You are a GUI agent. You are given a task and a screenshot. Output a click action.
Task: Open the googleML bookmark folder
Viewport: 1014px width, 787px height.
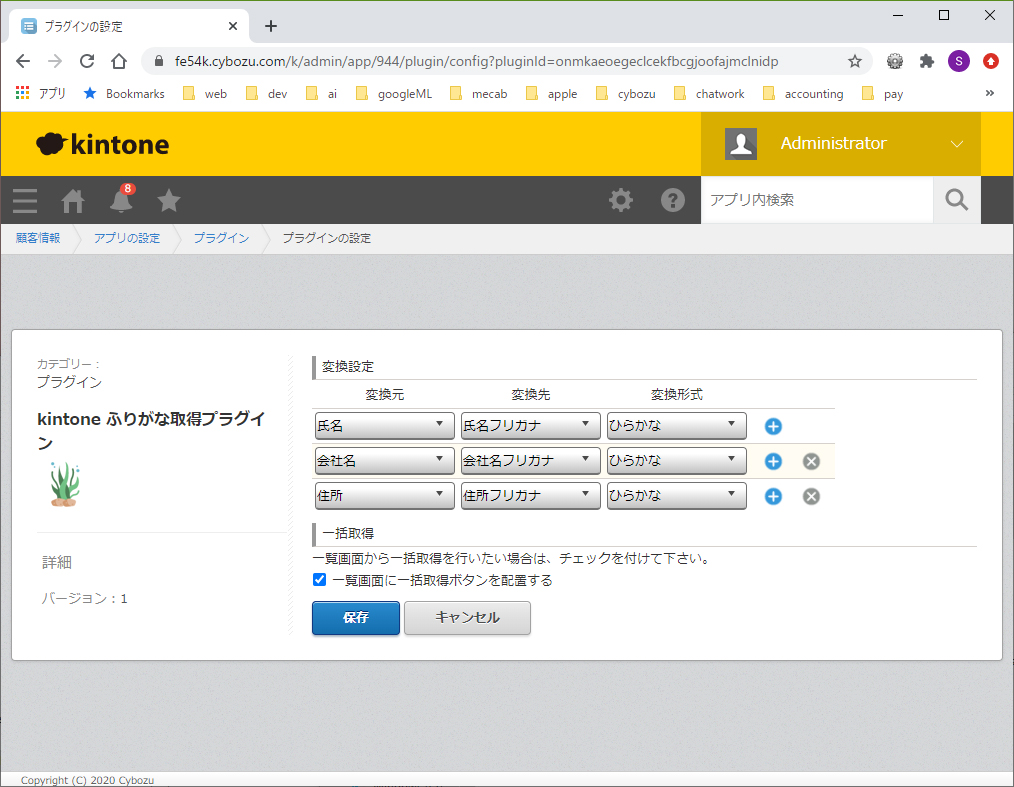coord(394,94)
